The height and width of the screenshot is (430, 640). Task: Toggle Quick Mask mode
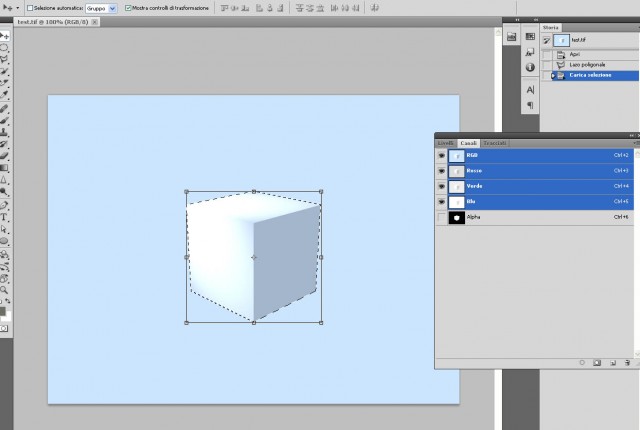[4, 328]
